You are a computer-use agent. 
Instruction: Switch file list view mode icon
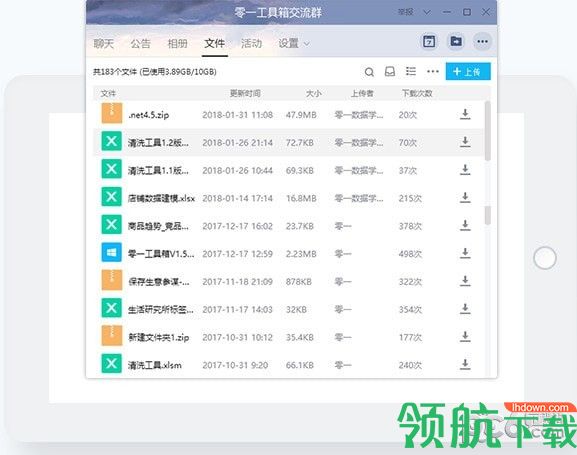[411, 71]
